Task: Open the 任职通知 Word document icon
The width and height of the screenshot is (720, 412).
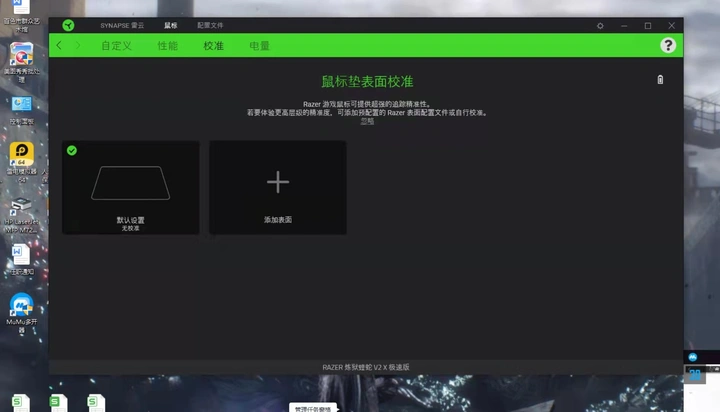Action: 22,260
